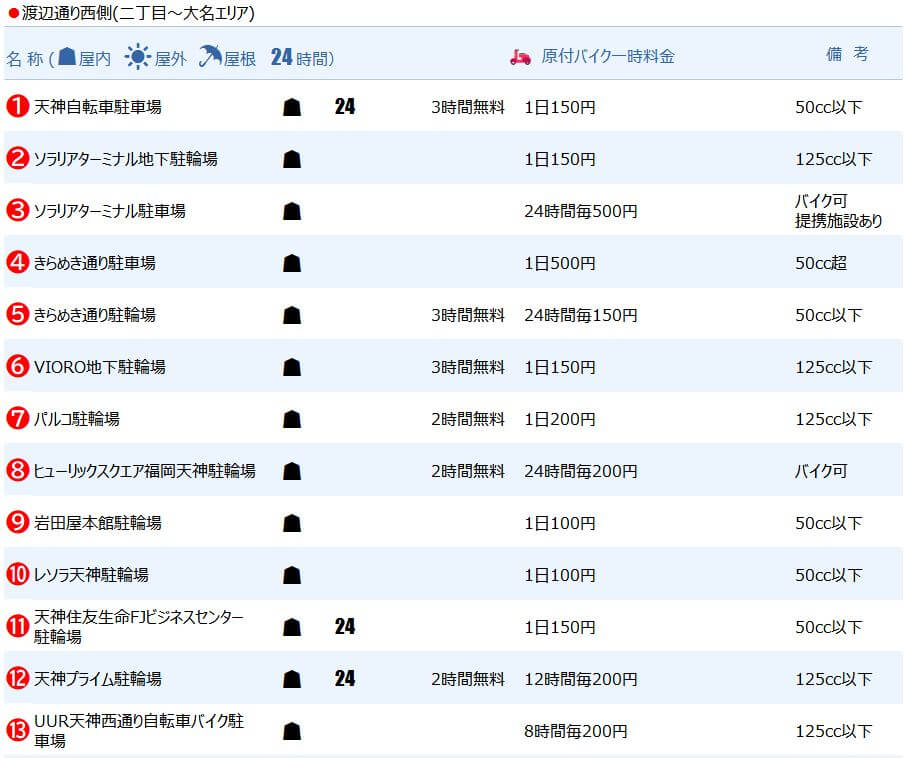Click the indoor 屋内 icon in header
Screen dimensions: 905x758
point(68,55)
